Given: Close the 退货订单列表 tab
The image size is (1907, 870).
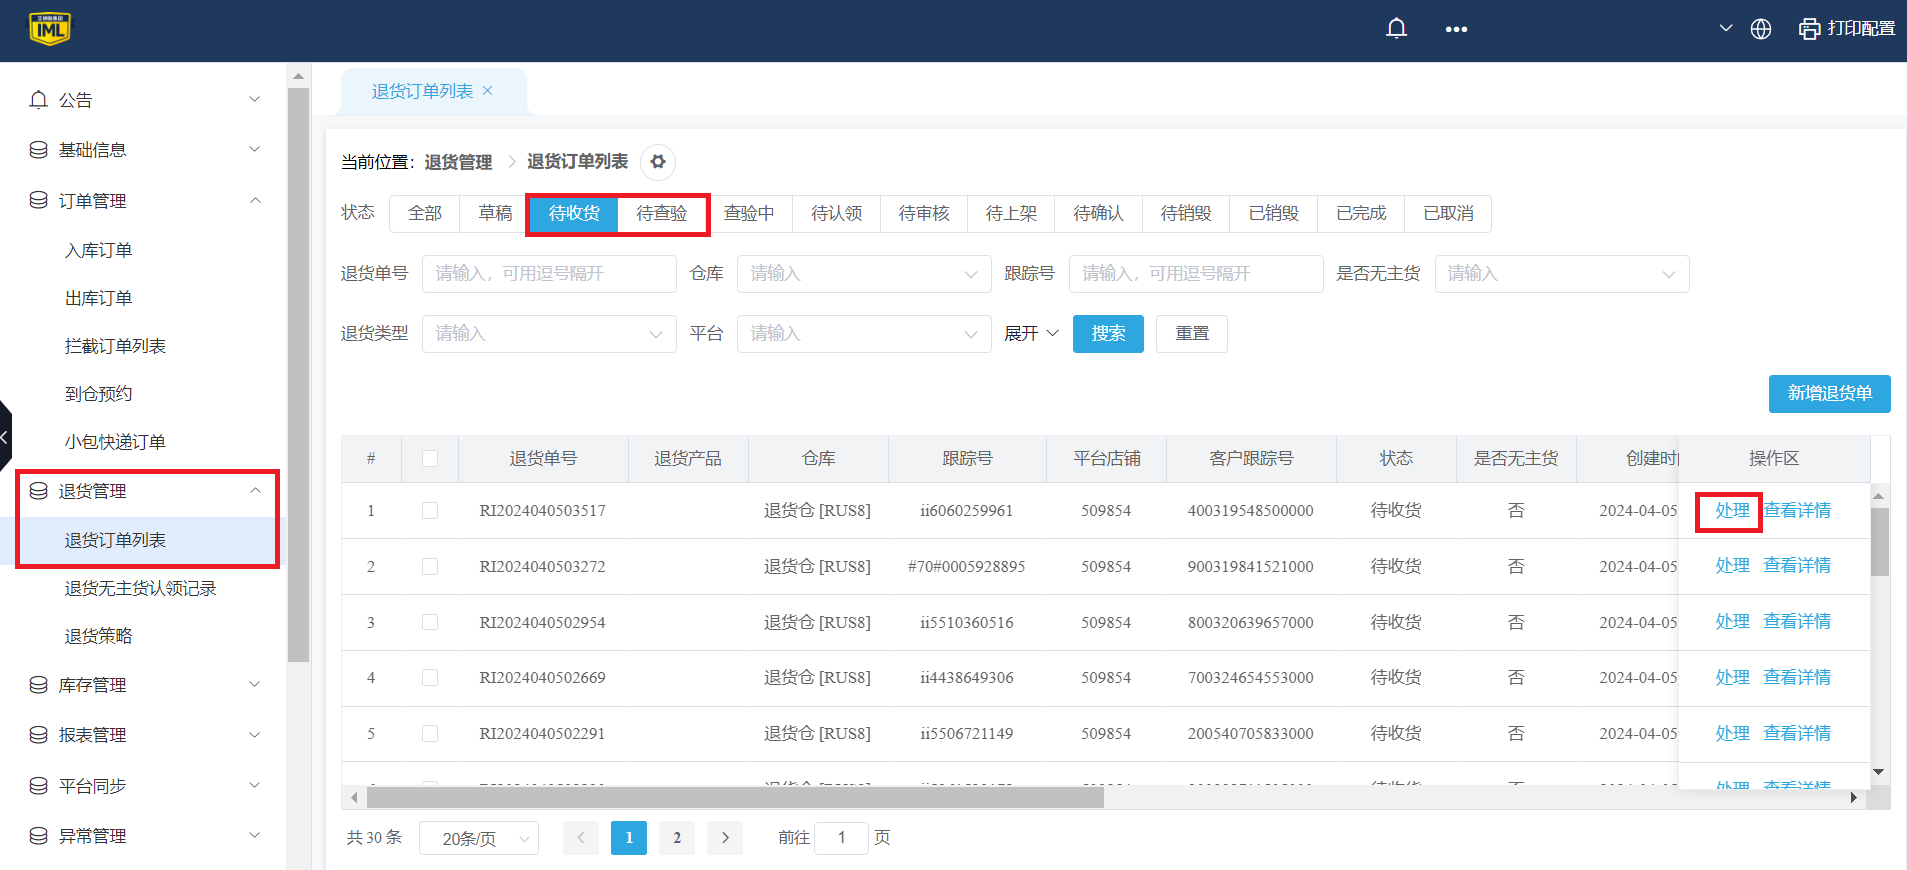Looking at the screenshot, I should (488, 90).
